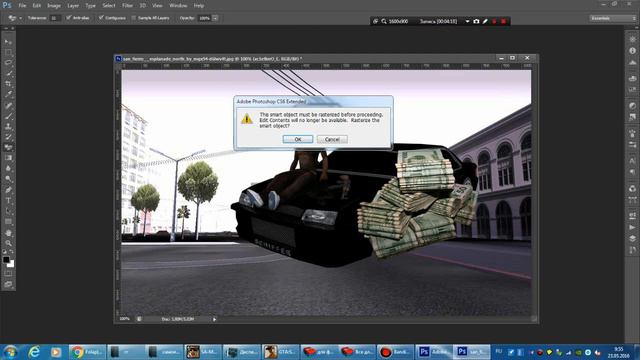Click the foreground color swatch
The width and height of the screenshot is (640, 360).
(6, 260)
